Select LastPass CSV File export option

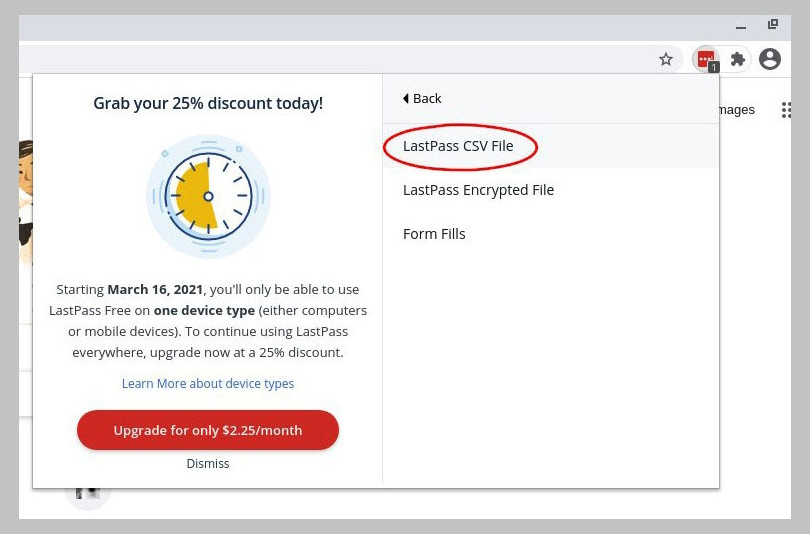point(458,146)
